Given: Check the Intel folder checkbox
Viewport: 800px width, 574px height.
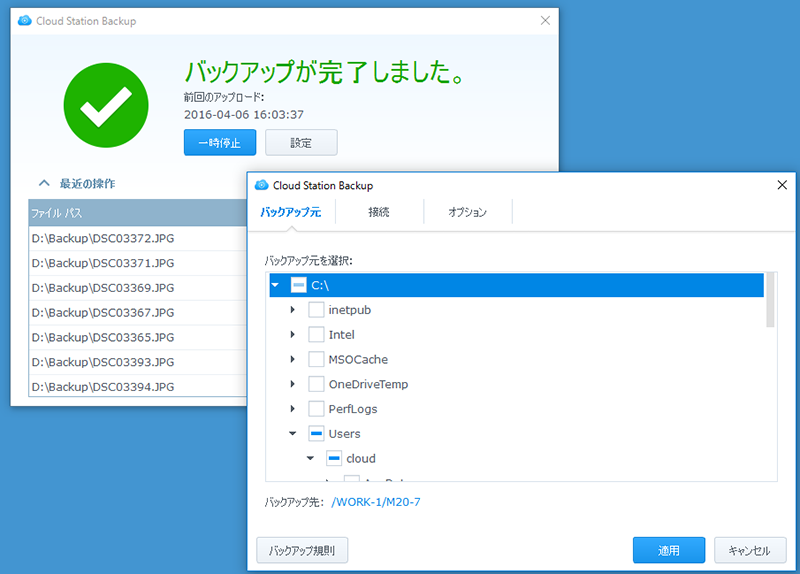Looking at the screenshot, I should click(316, 334).
